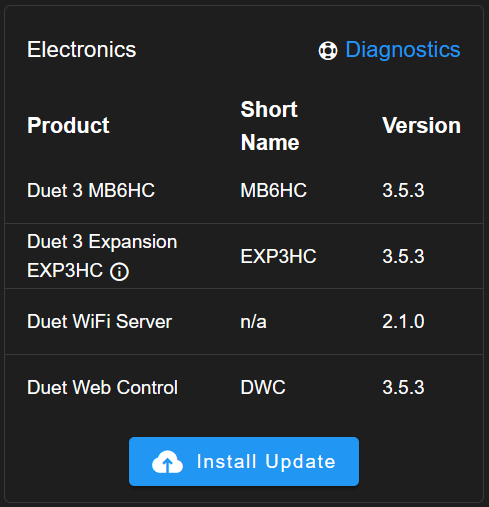Select the Duet Web Control row

click(x=244, y=387)
